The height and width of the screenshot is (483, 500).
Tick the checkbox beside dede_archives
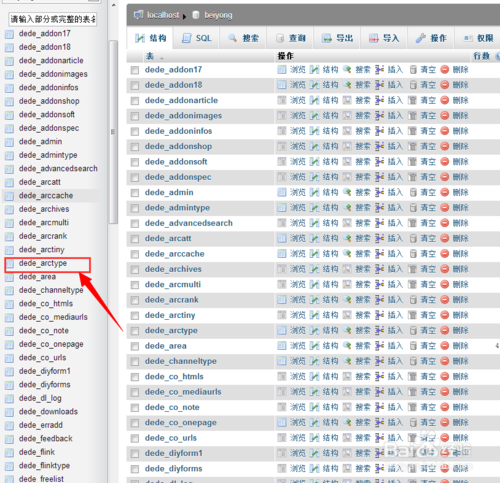(135, 269)
